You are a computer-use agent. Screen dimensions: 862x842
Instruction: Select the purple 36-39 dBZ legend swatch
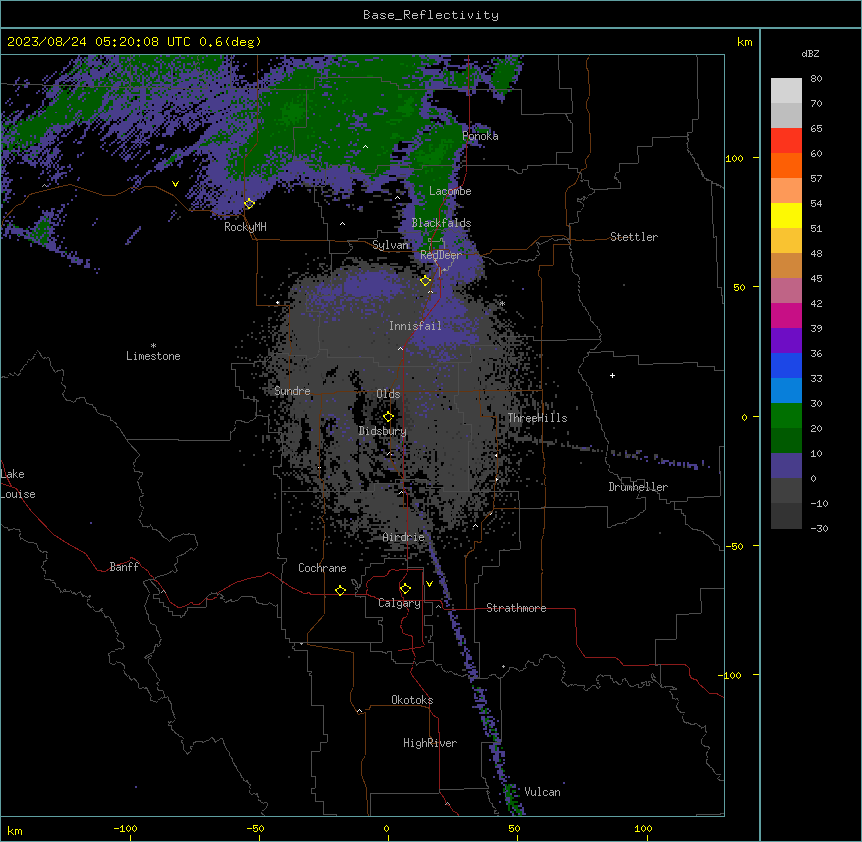tap(786, 341)
